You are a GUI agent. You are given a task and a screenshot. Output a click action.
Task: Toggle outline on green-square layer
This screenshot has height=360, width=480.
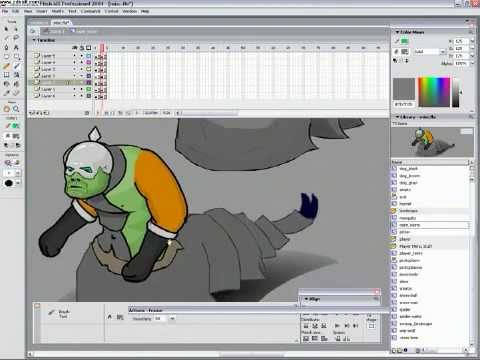pos(89,89)
